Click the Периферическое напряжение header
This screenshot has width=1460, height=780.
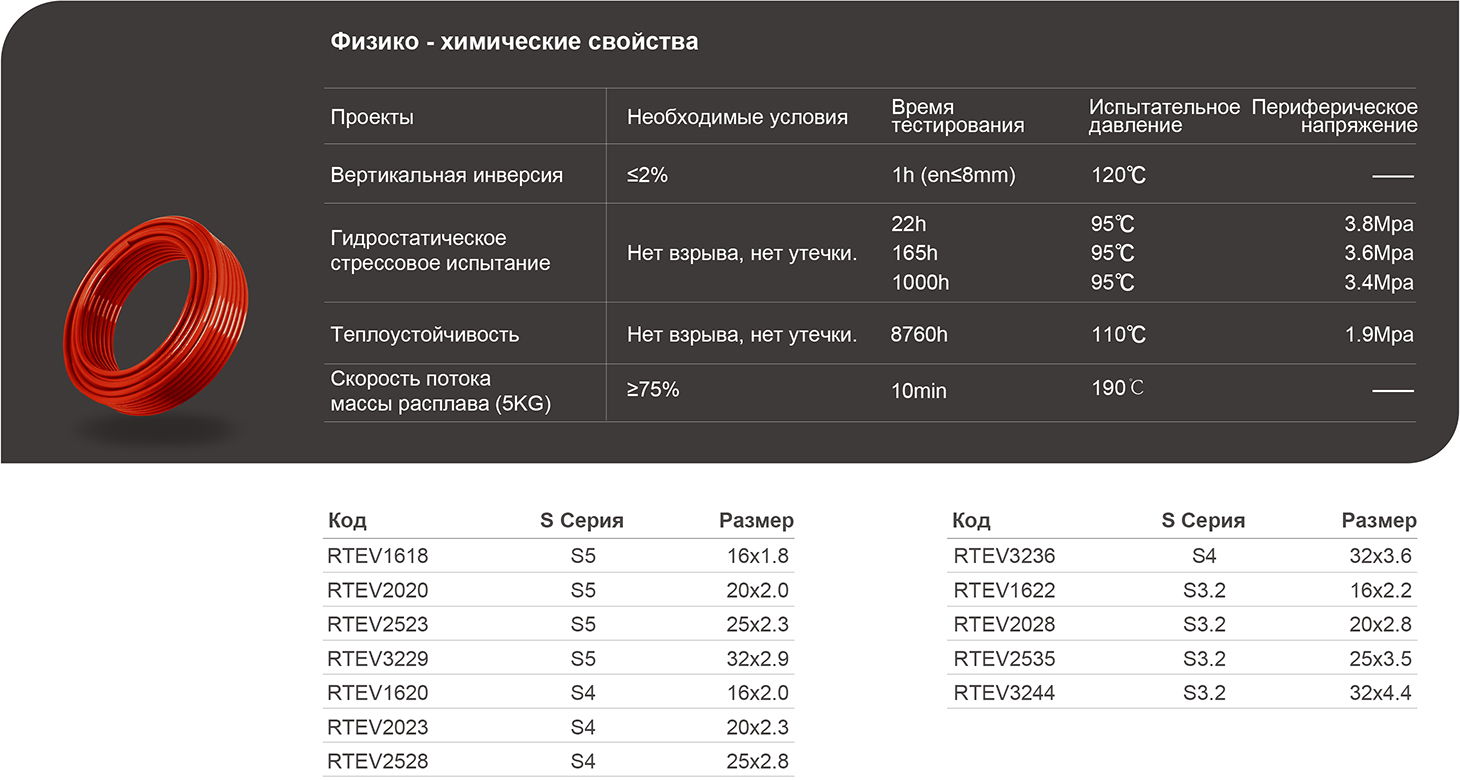1335,115
